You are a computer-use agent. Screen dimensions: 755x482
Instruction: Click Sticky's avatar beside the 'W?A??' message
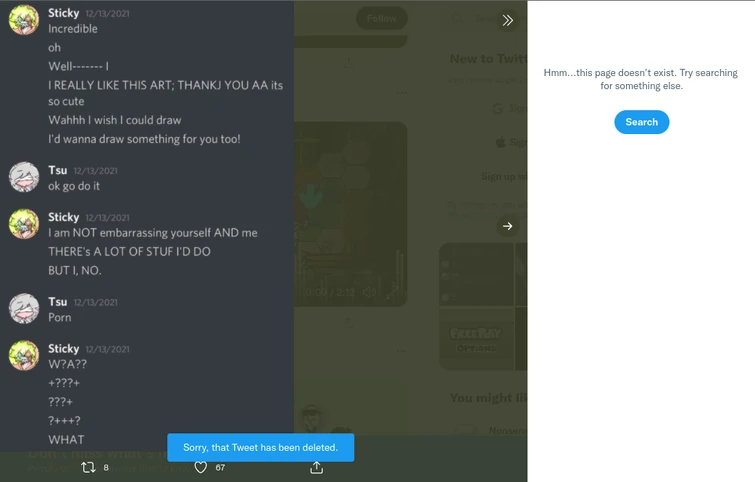(x=24, y=355)
